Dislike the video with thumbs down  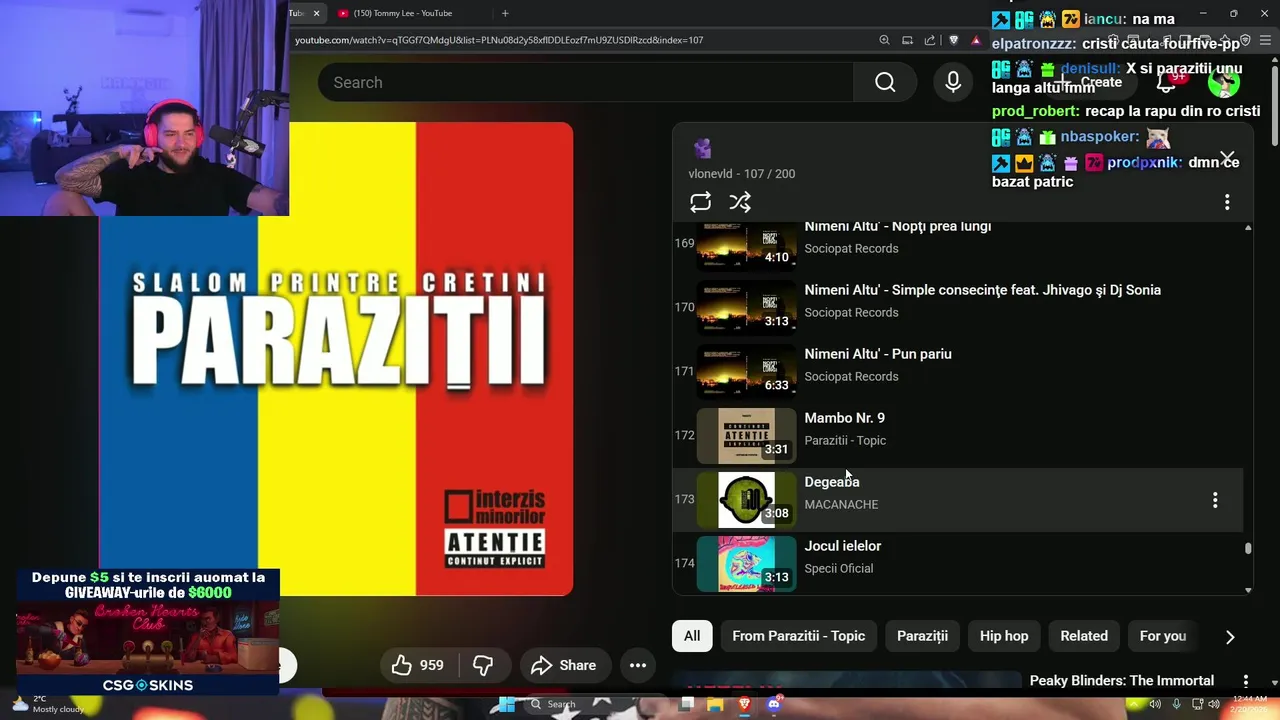(483, 665)
